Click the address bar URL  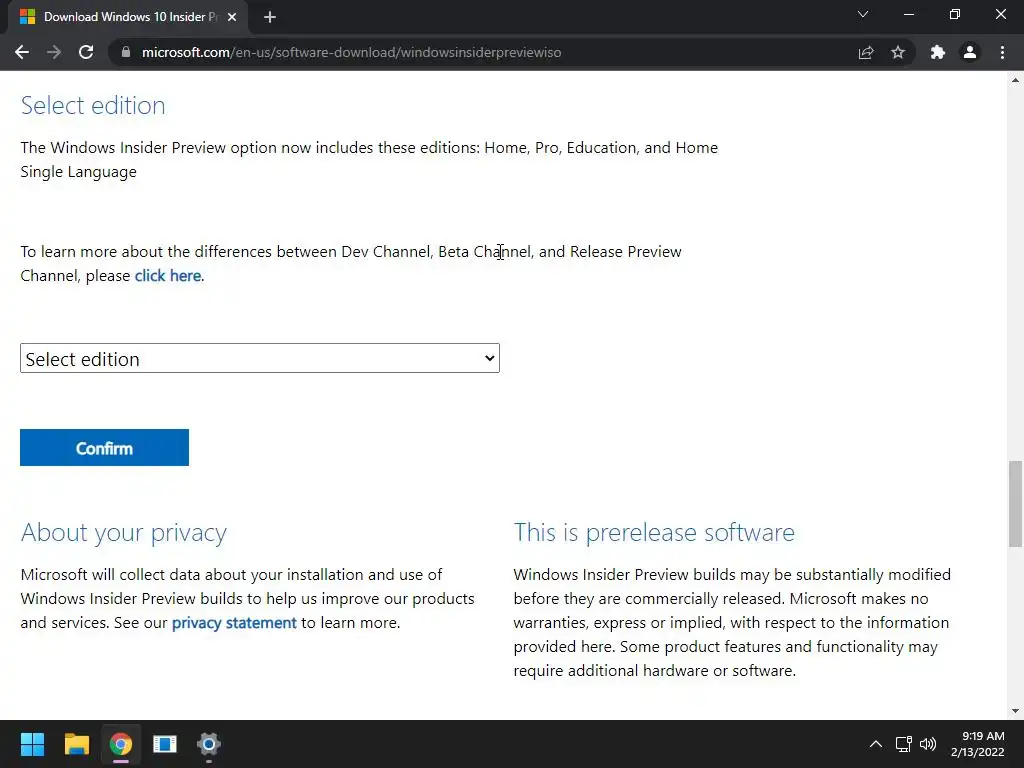(351, 52)
